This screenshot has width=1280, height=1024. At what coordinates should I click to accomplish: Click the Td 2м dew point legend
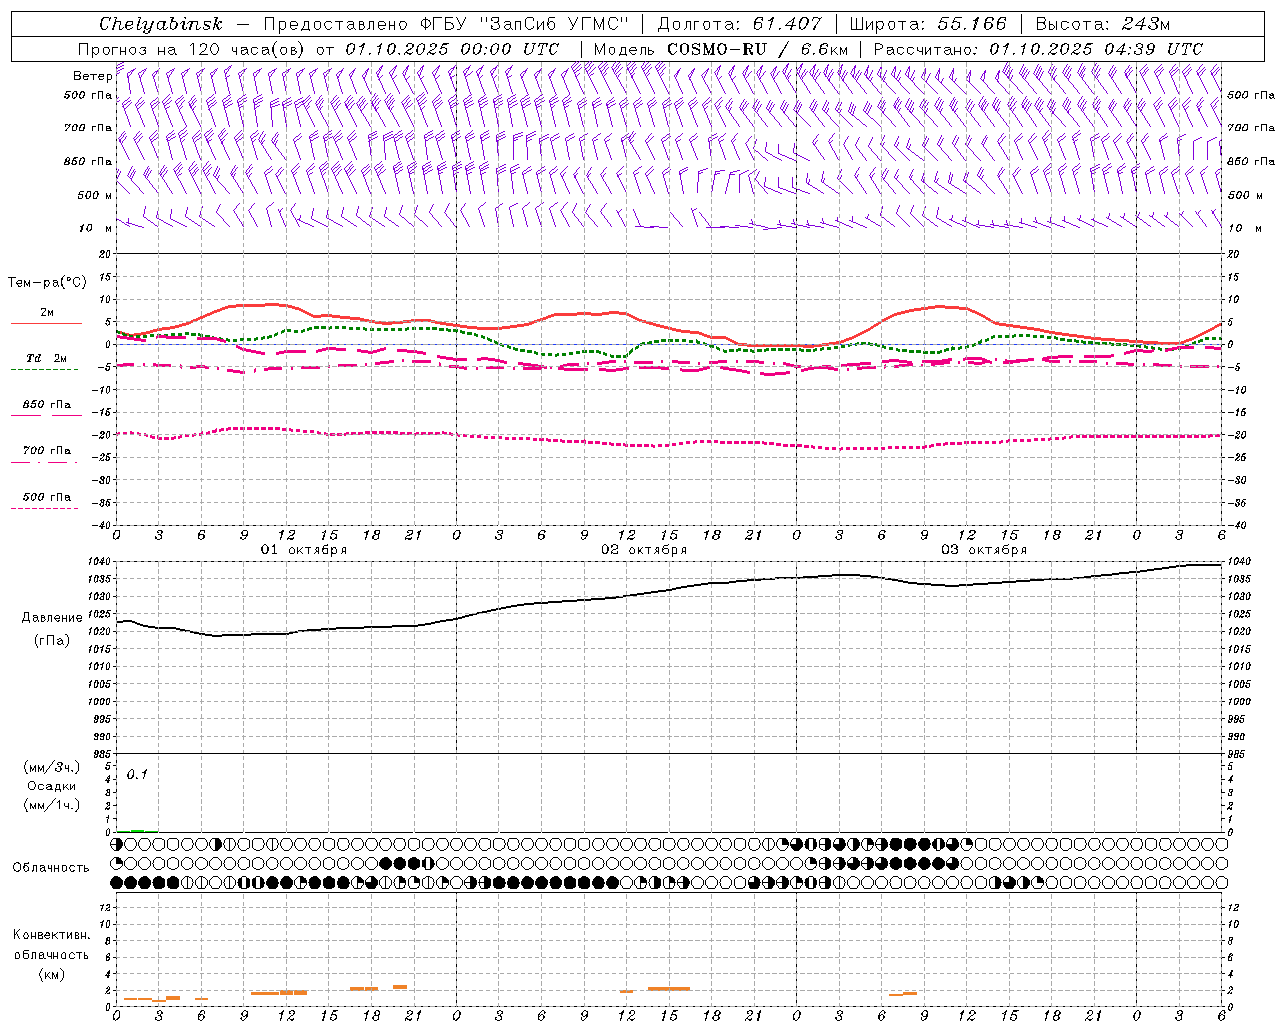[46, 358]
